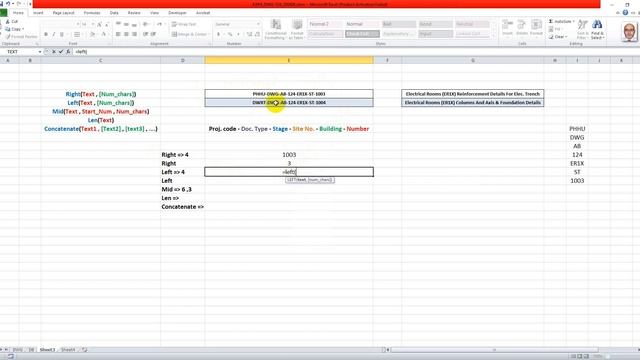Click the Excel Help question mark icon
Viewport: 640px width, 360px height.
[x=625, y=13]
